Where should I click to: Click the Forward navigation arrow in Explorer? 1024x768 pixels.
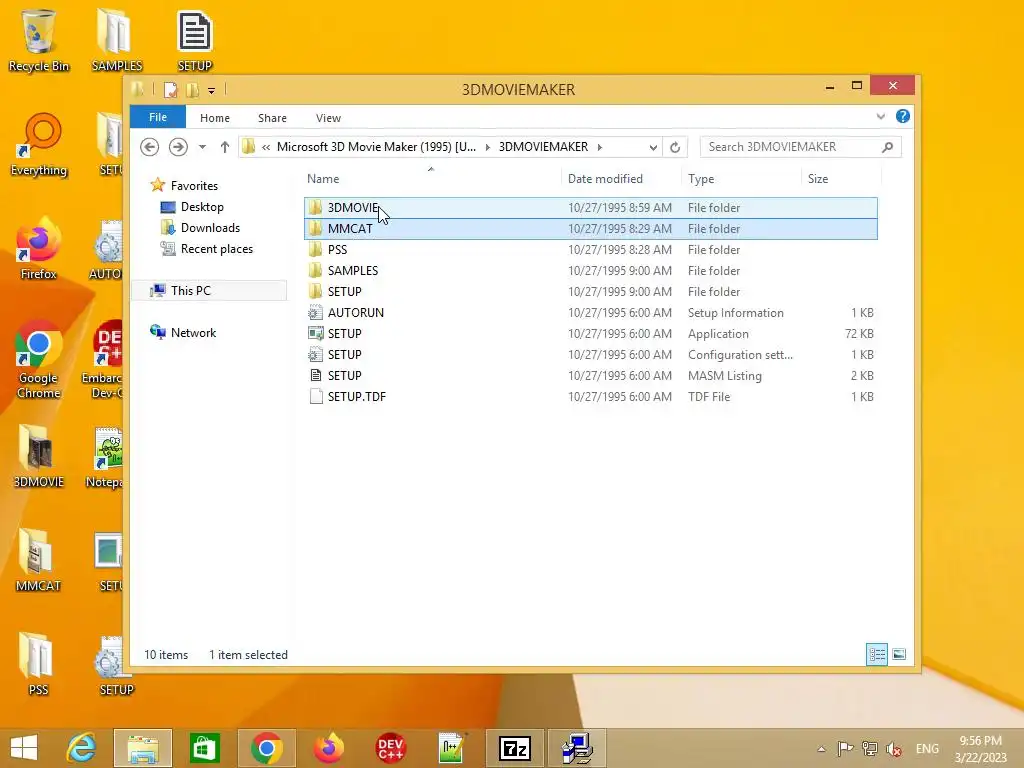point(178,147)
